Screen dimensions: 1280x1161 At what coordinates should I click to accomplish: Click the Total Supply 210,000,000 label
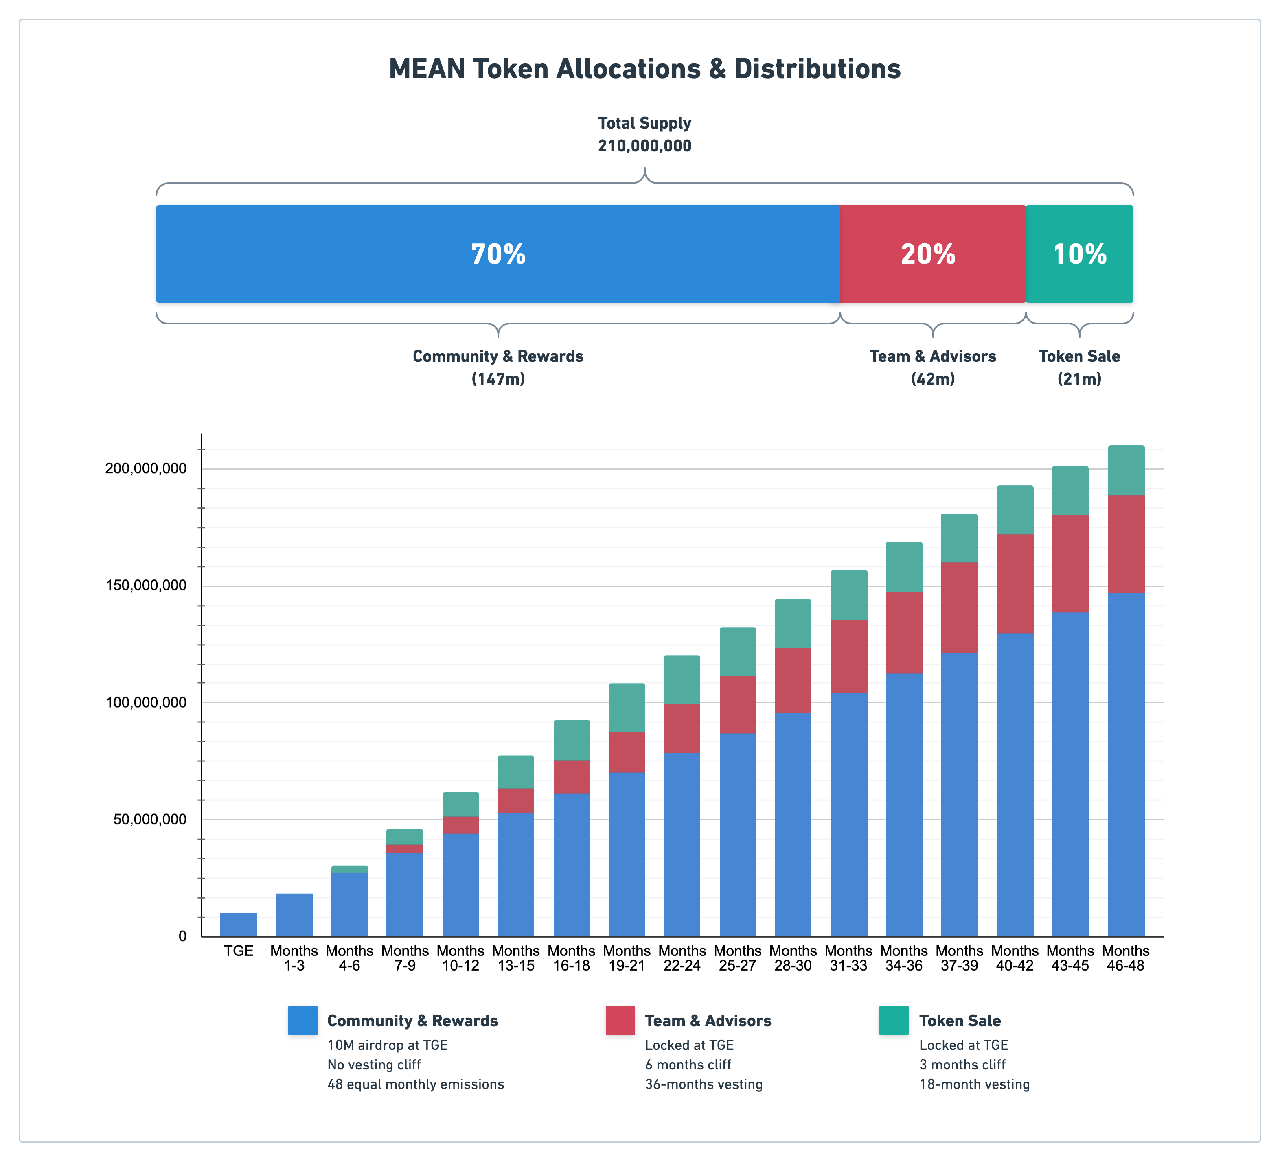(x=645, y=134)
